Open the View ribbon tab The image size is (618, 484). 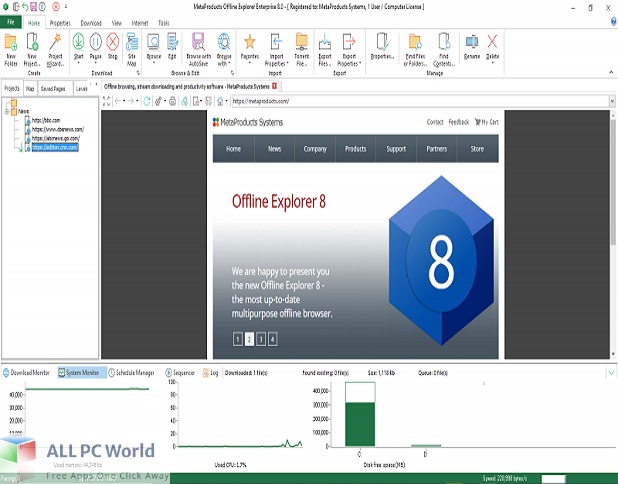tap(117, 23)
